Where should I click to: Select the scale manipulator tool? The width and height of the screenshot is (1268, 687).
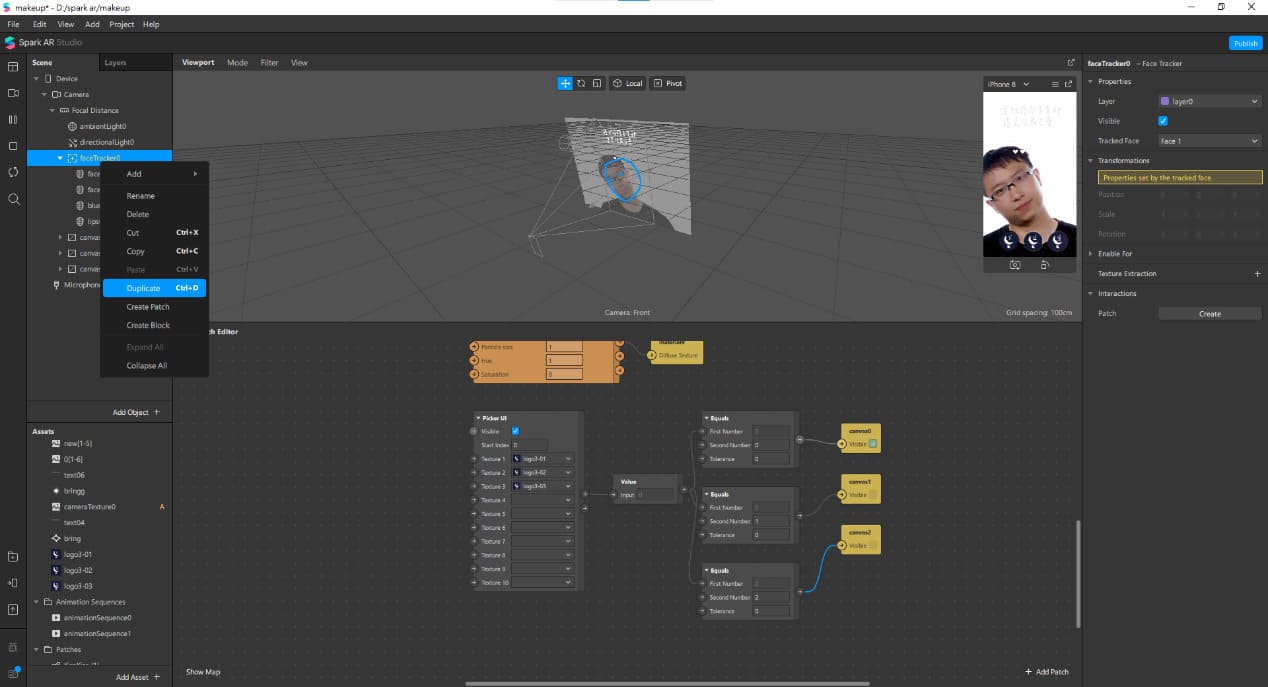596,83
